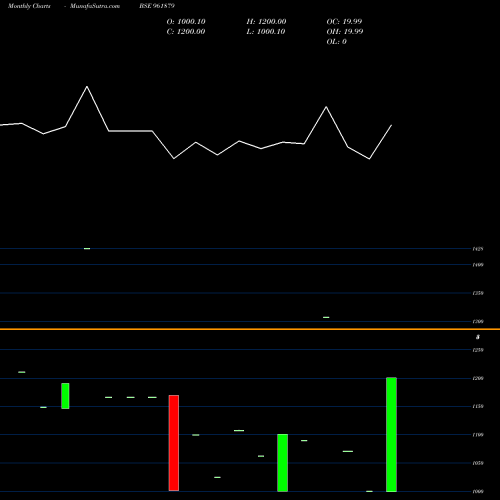
Task: Open the MunafaSutra.com label
Action: click(x=95, y=6)
